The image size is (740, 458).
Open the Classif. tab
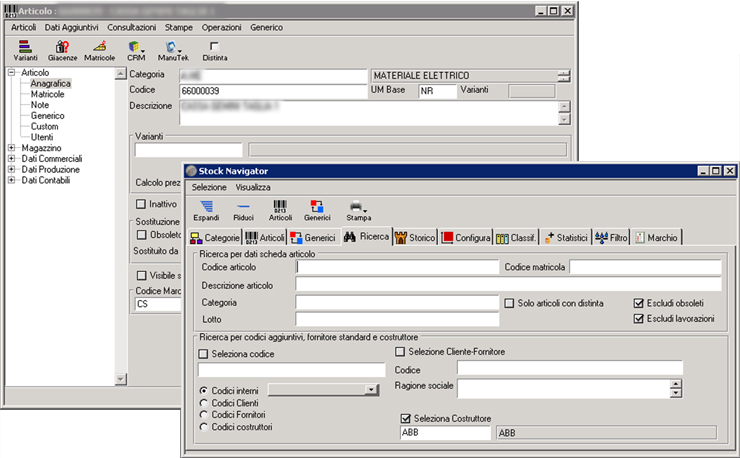516,237
